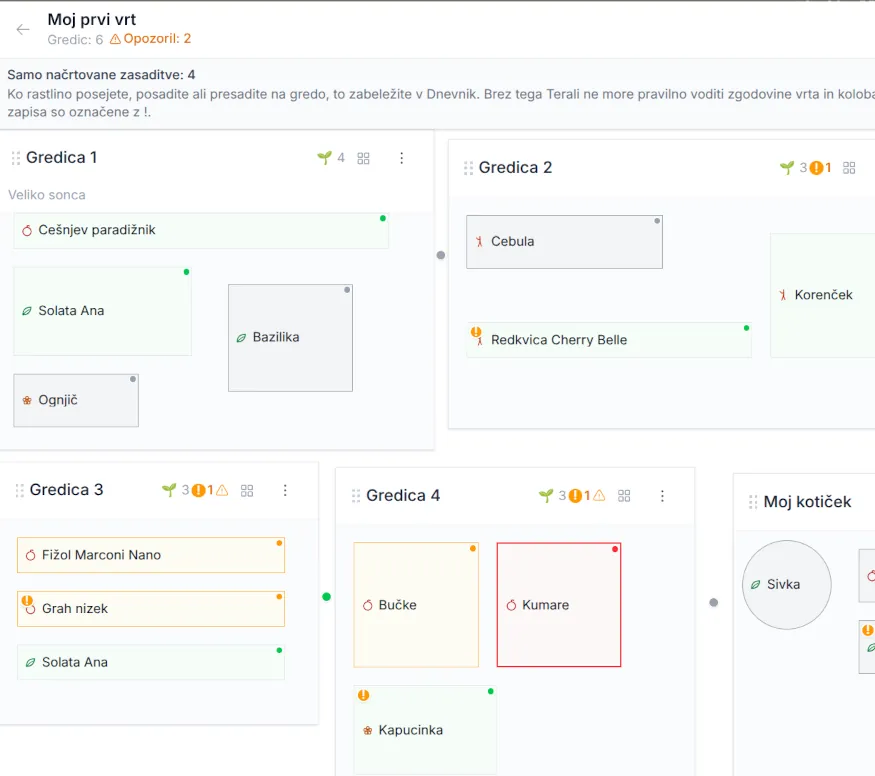Select the Kapucinka planting box
This screenshot has width=875, height=776.
coord(425,730)
